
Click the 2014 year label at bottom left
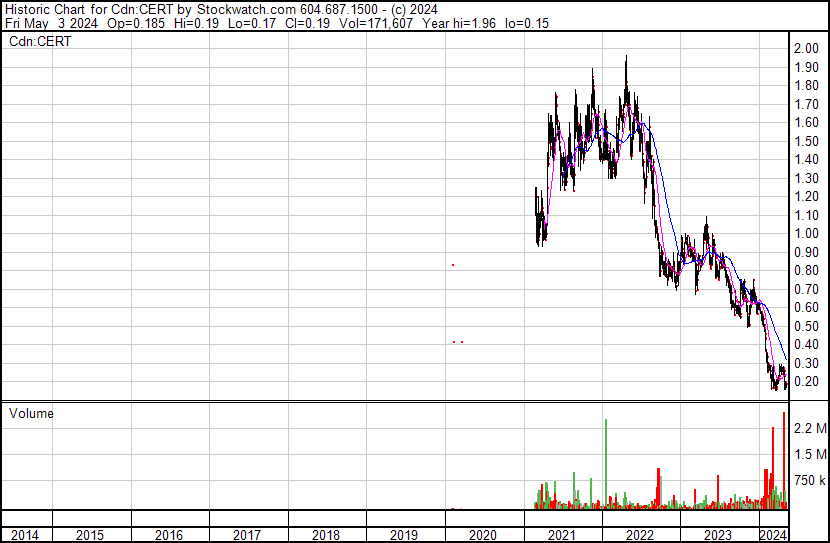[25, 535]
